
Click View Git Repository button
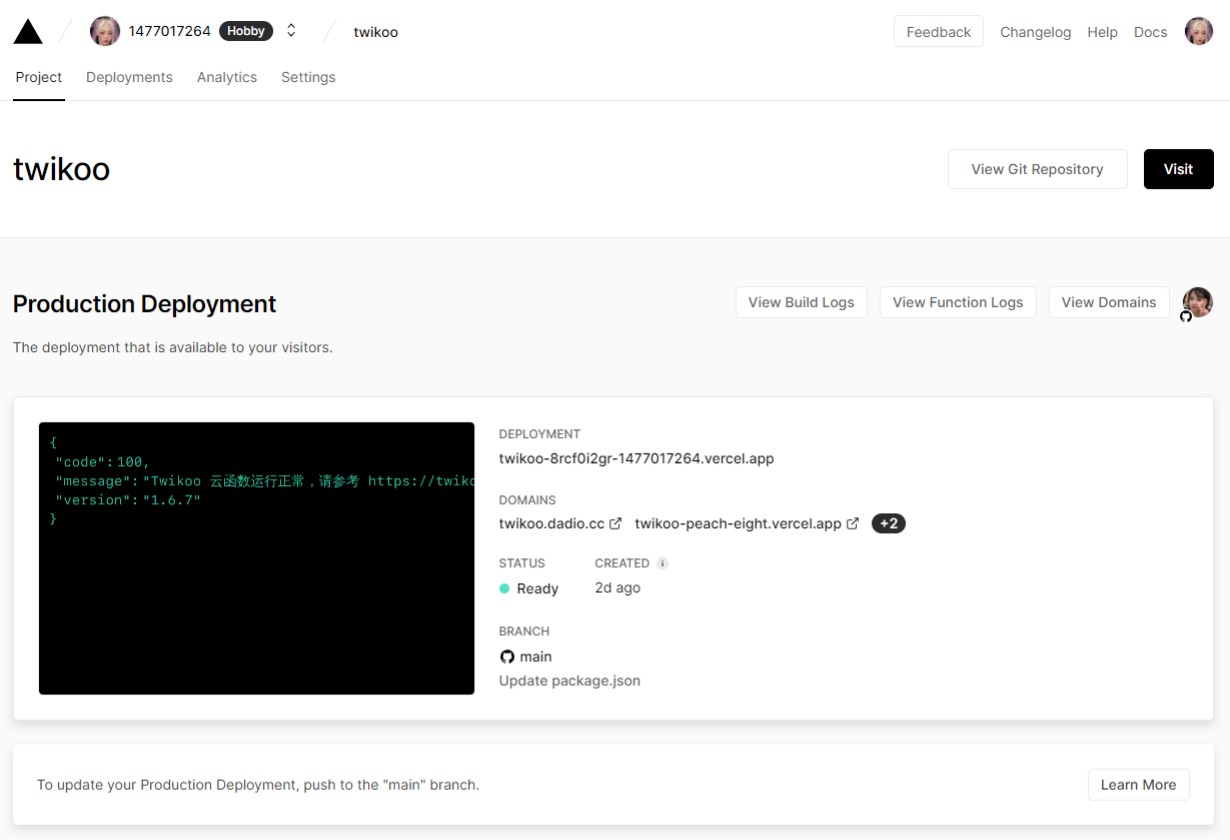(1037, 169)
